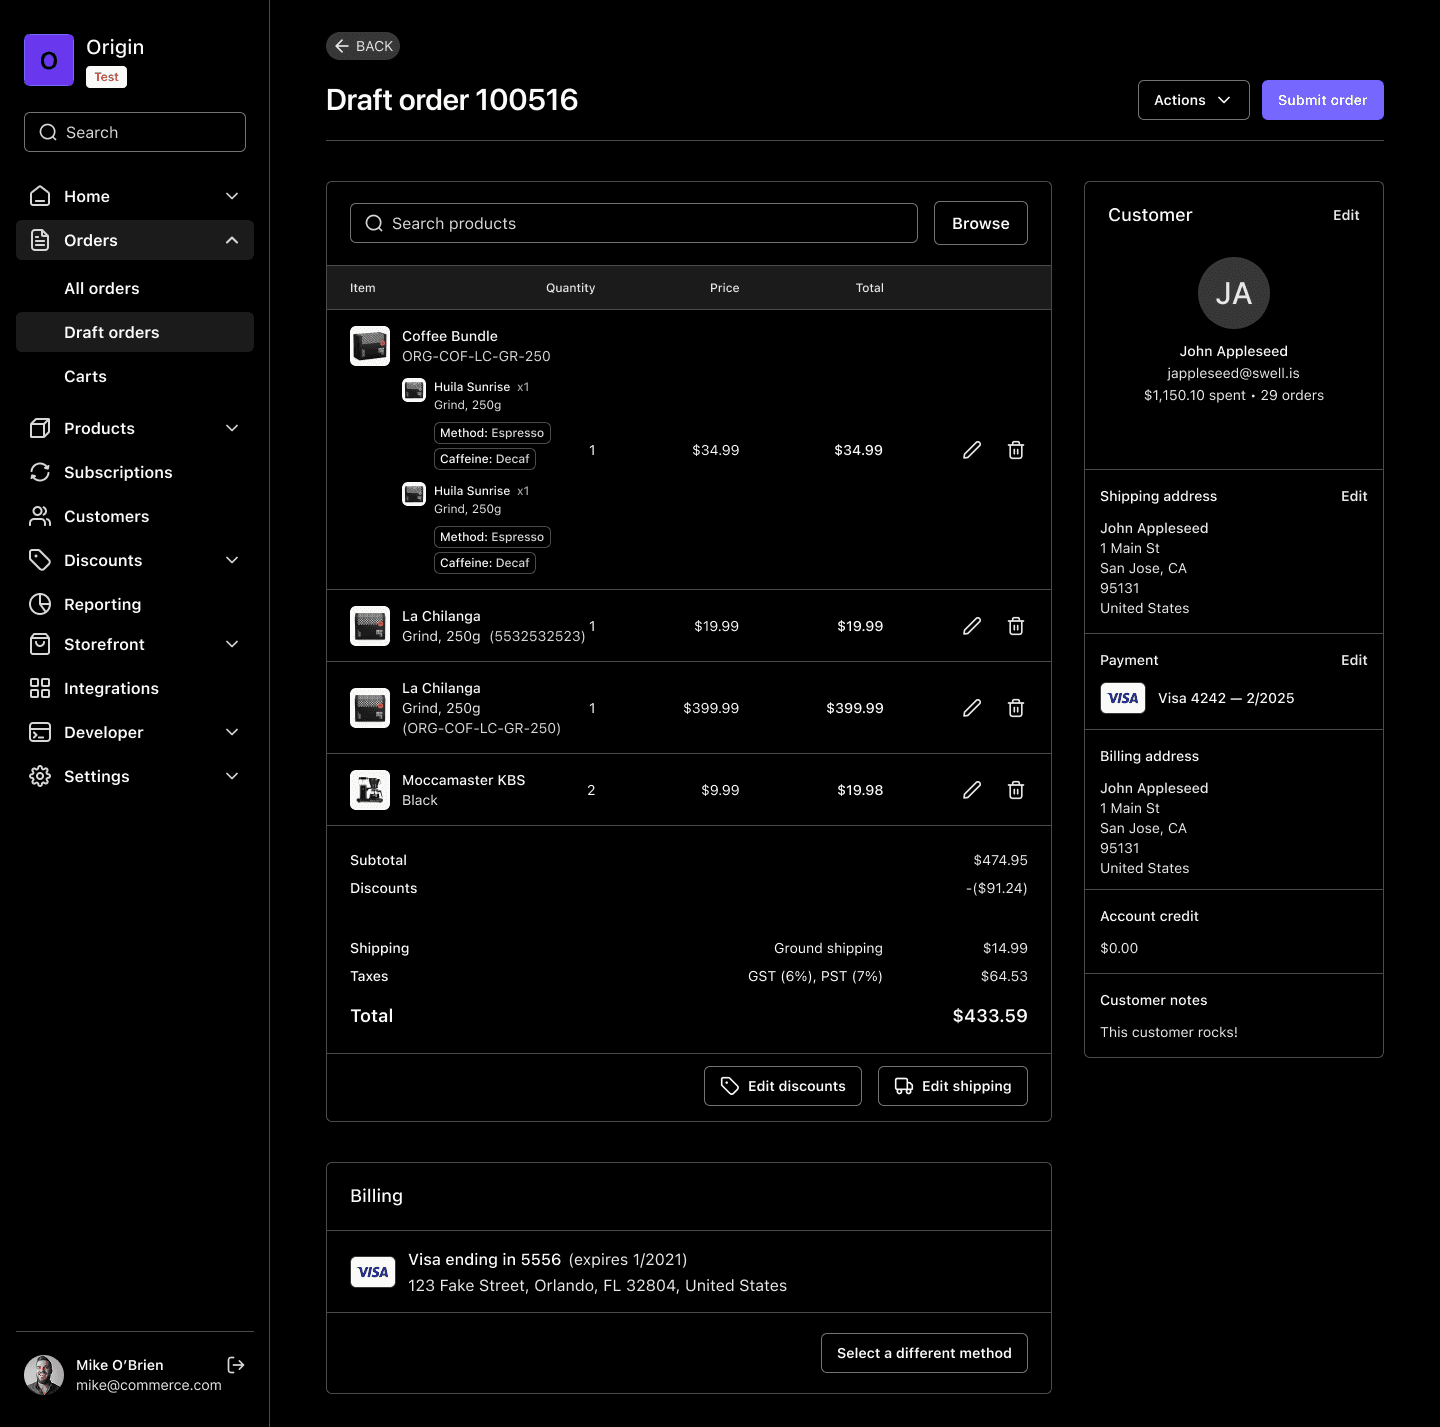
Task: Expand the Actions dropdown
Action: click(1193, 100)
